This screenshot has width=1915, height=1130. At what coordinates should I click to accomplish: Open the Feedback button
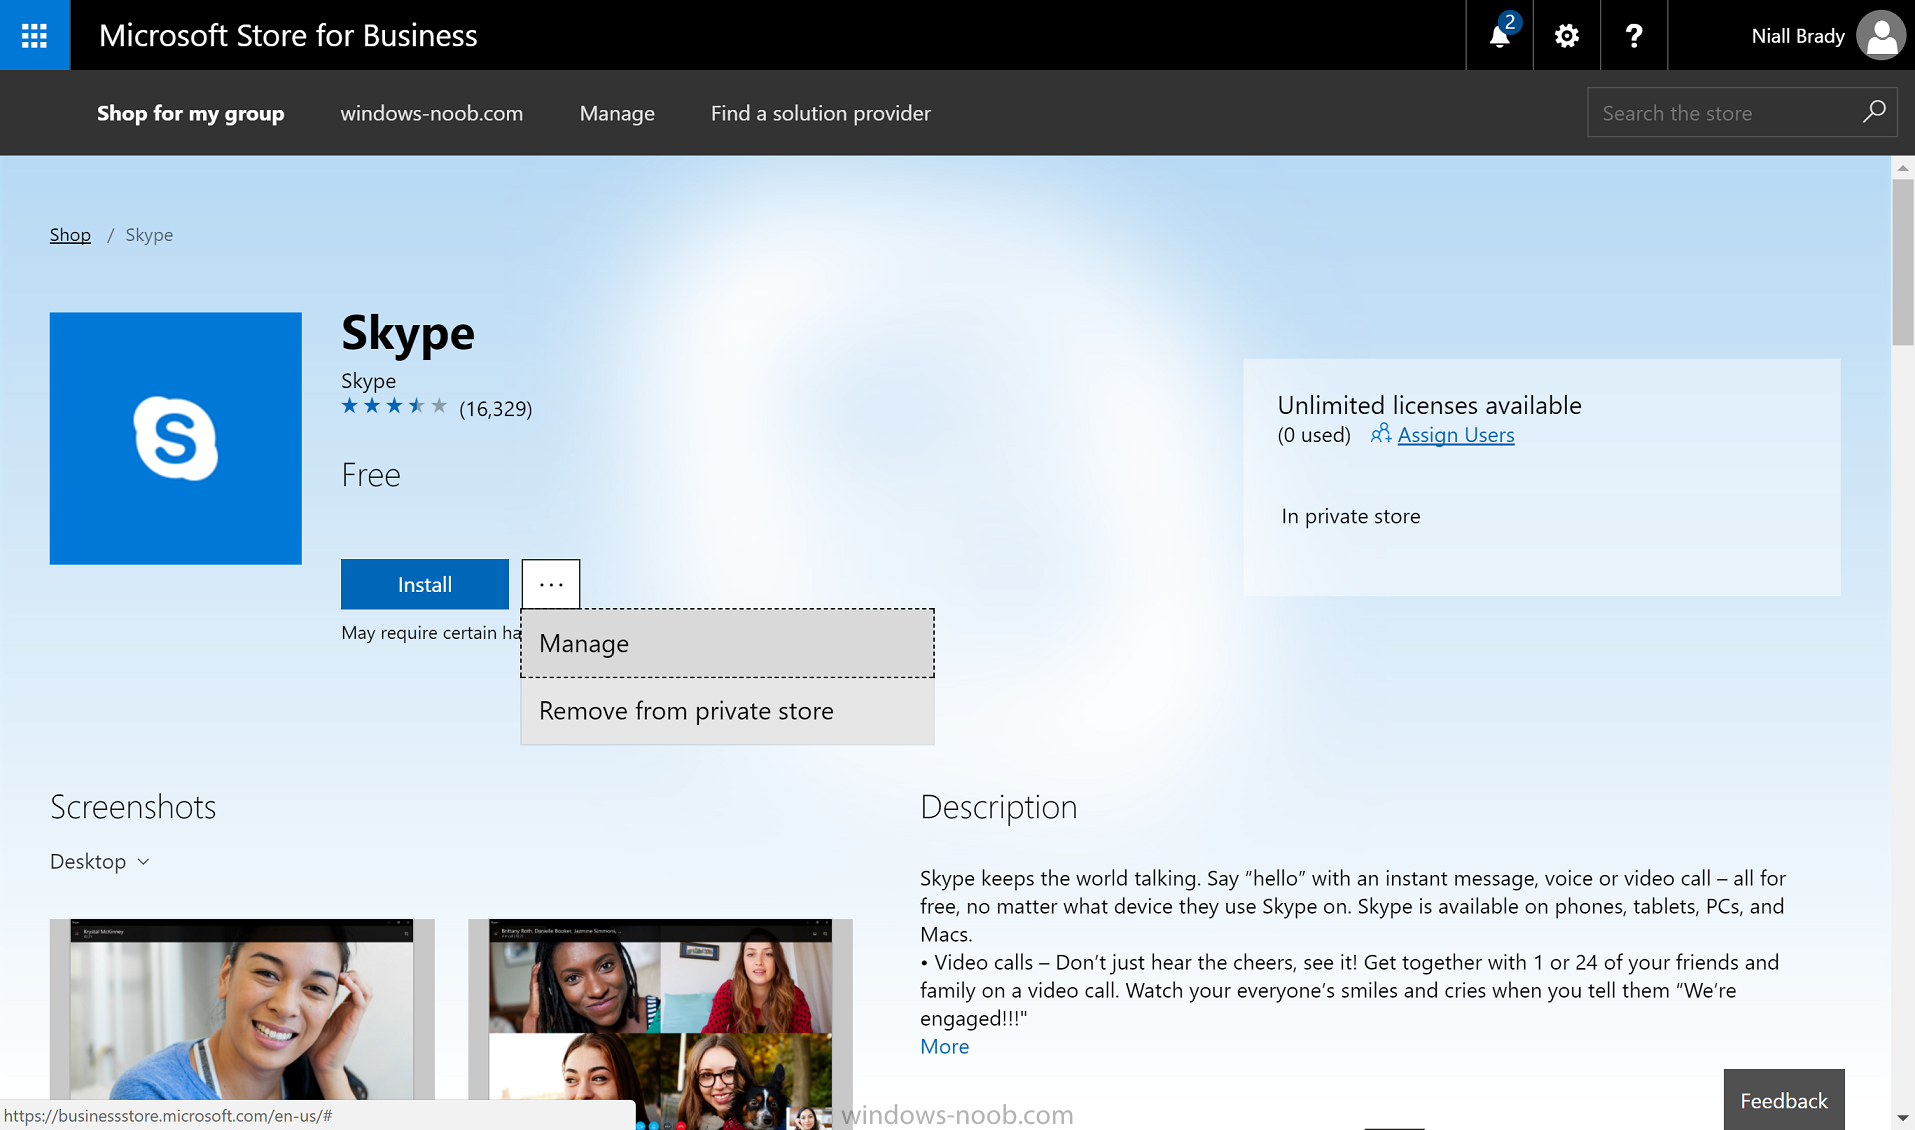coord(1783,1100)
